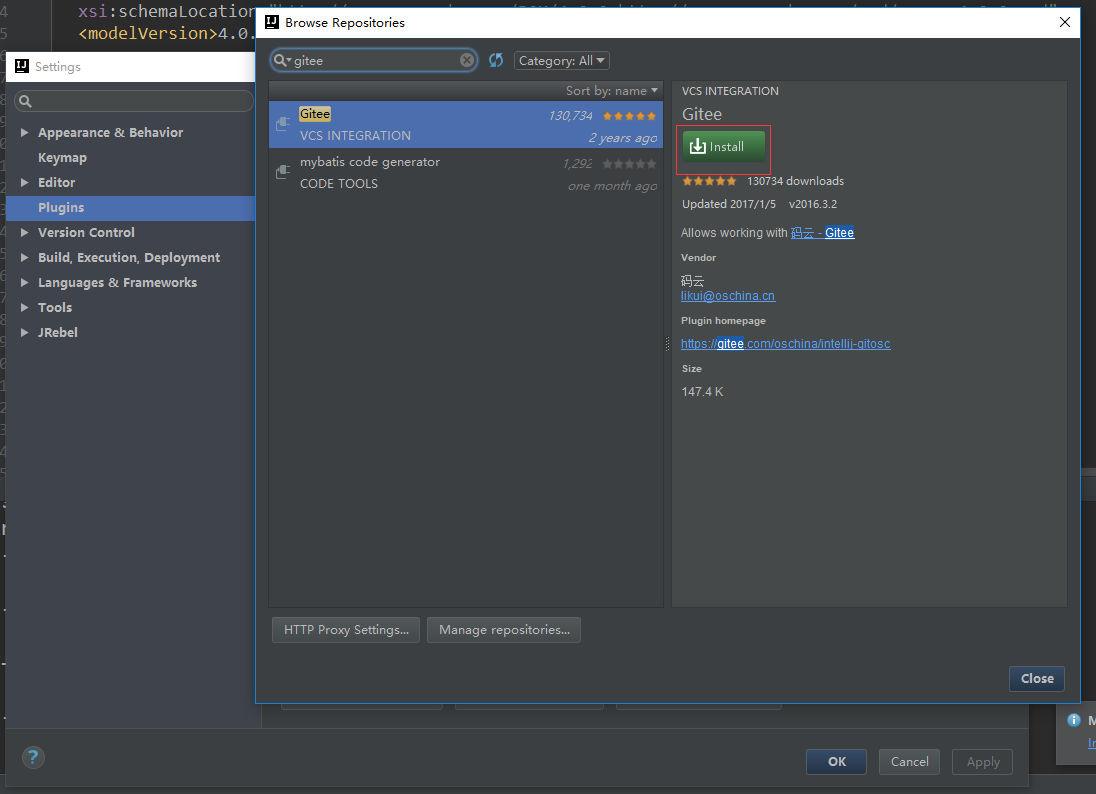
Task: Select Keymap in Settings tree
Action: point(62,158)
